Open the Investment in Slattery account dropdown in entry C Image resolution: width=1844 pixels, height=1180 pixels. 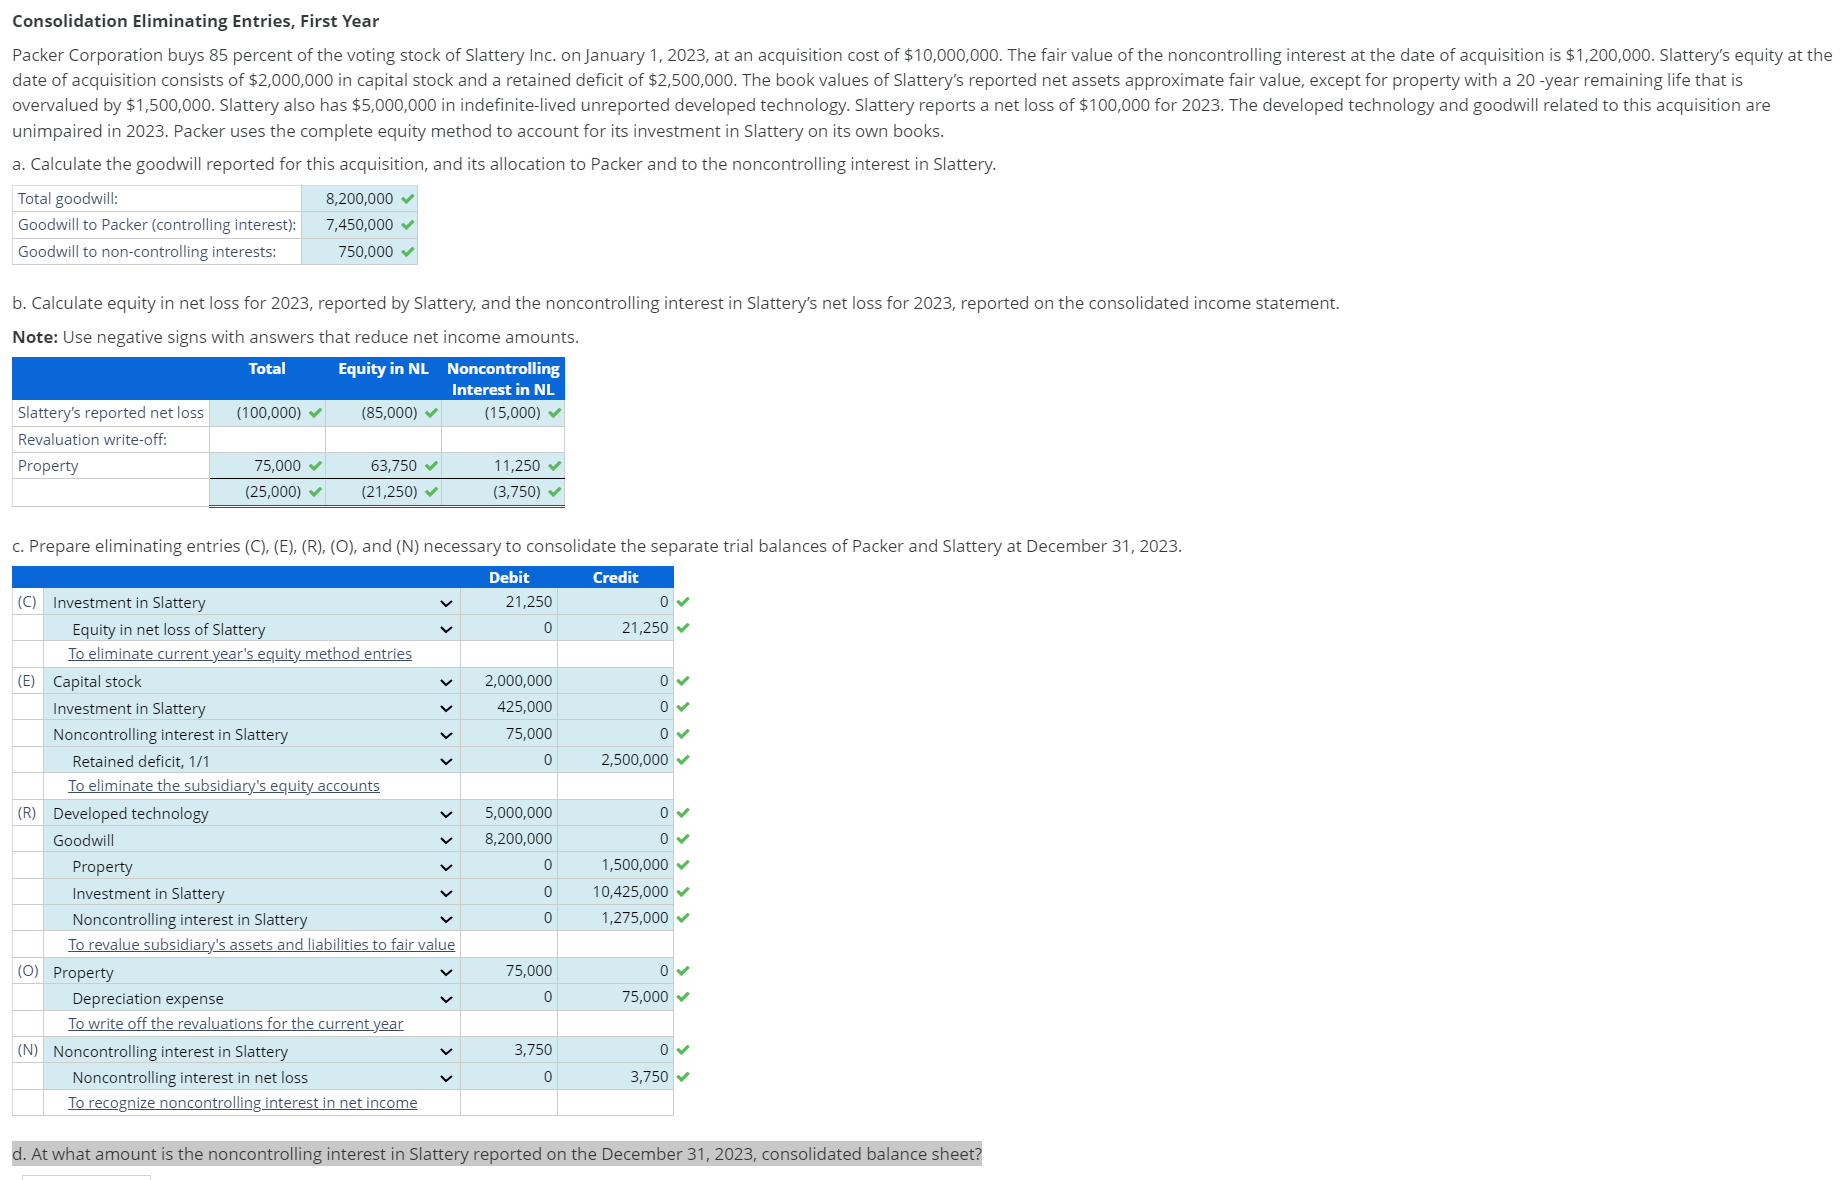[445, 602]
